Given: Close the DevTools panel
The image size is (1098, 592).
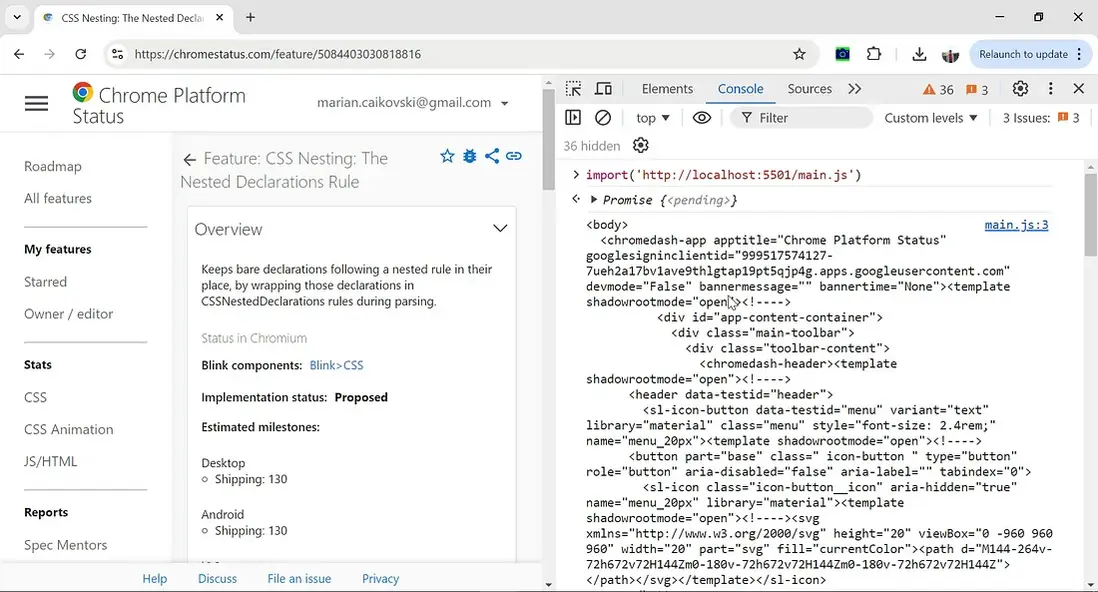Looking at the screenshot, I should [1078, 89].
